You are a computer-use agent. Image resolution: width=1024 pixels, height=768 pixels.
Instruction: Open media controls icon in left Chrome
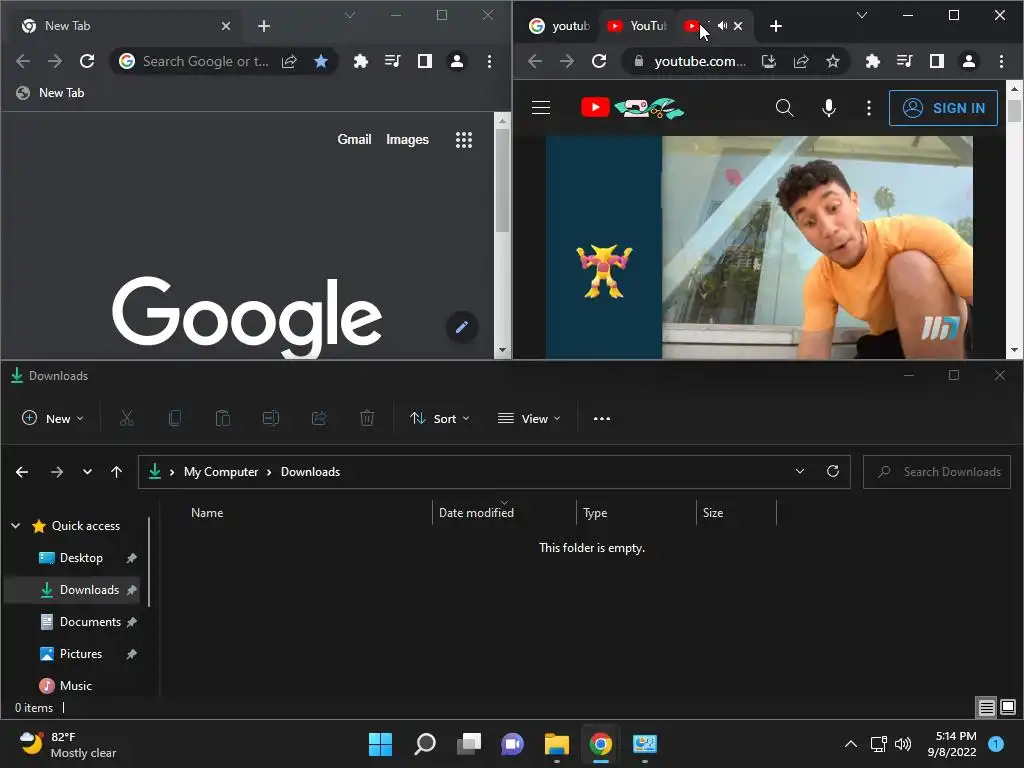[x=392, y=61]
